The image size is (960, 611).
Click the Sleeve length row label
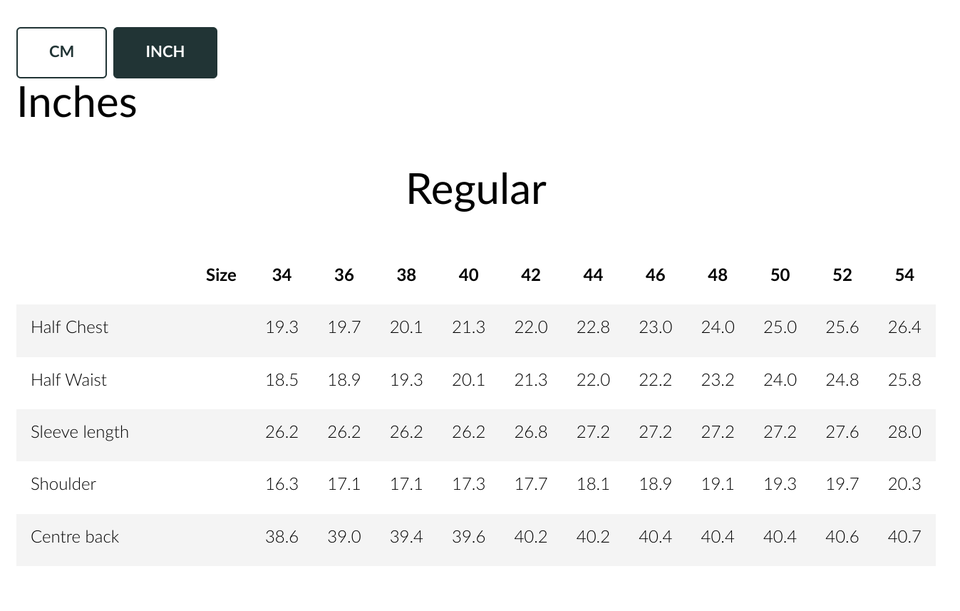[x=80, y=432]
